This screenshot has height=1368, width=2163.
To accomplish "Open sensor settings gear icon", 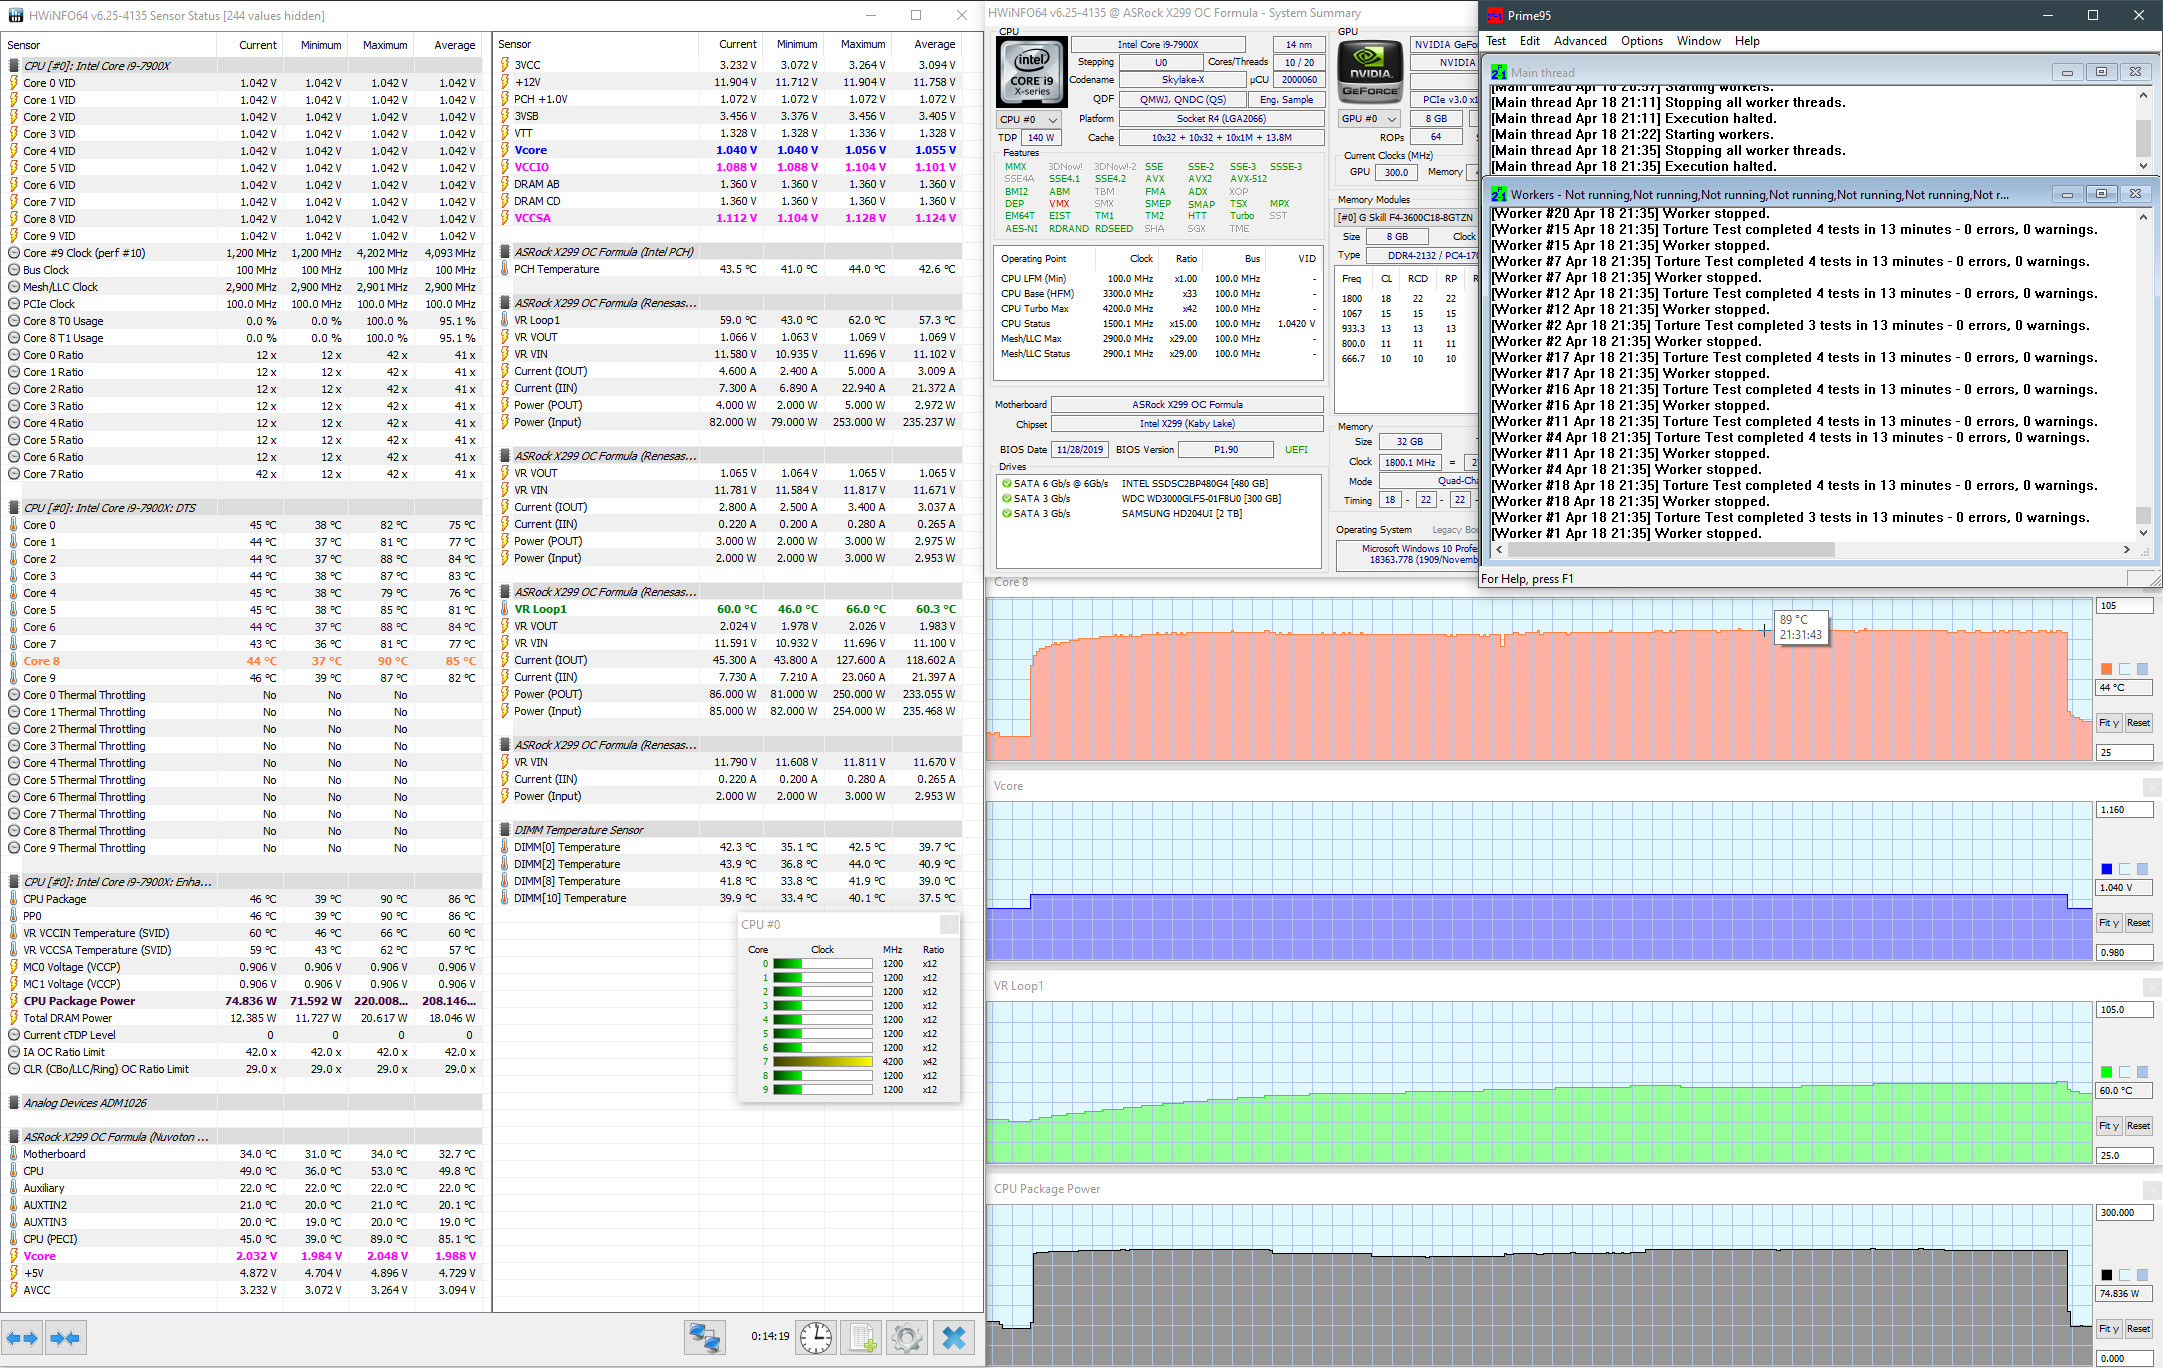I will pyautogui.click(x=907, y=1338).
